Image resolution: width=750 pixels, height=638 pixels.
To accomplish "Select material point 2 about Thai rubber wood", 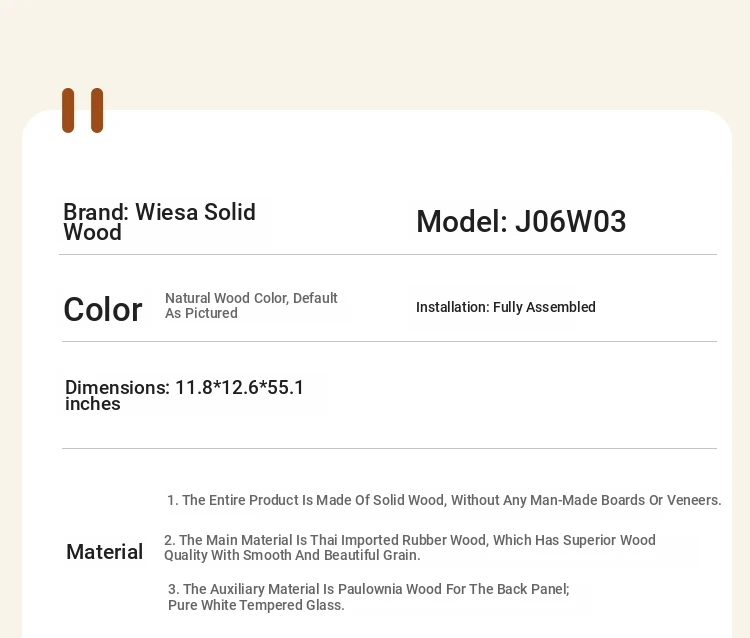I will [409, 548].
